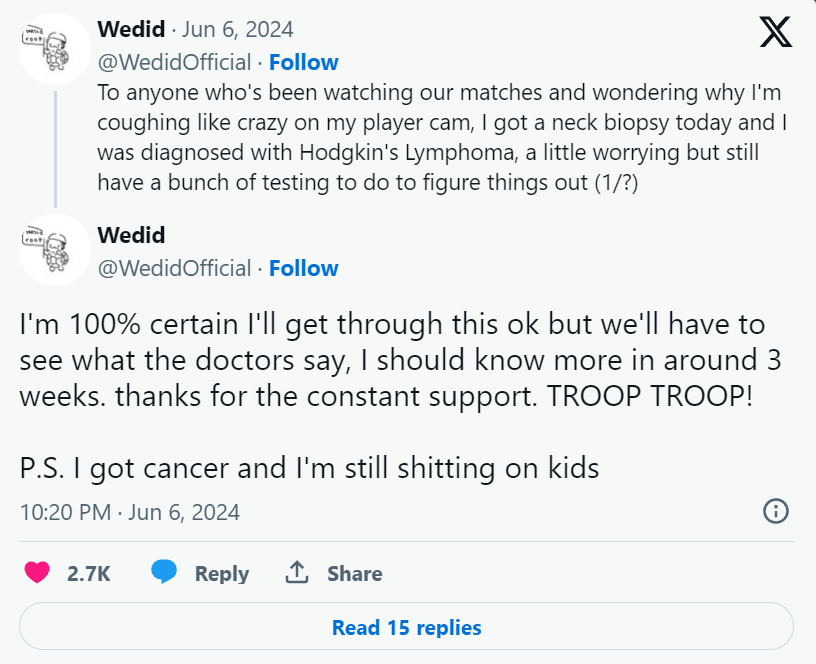Image resolution: width=816 pixels, height=664 pixels.
Task: Click the Wedid display name in second tweet
Action: coord(131,235)
